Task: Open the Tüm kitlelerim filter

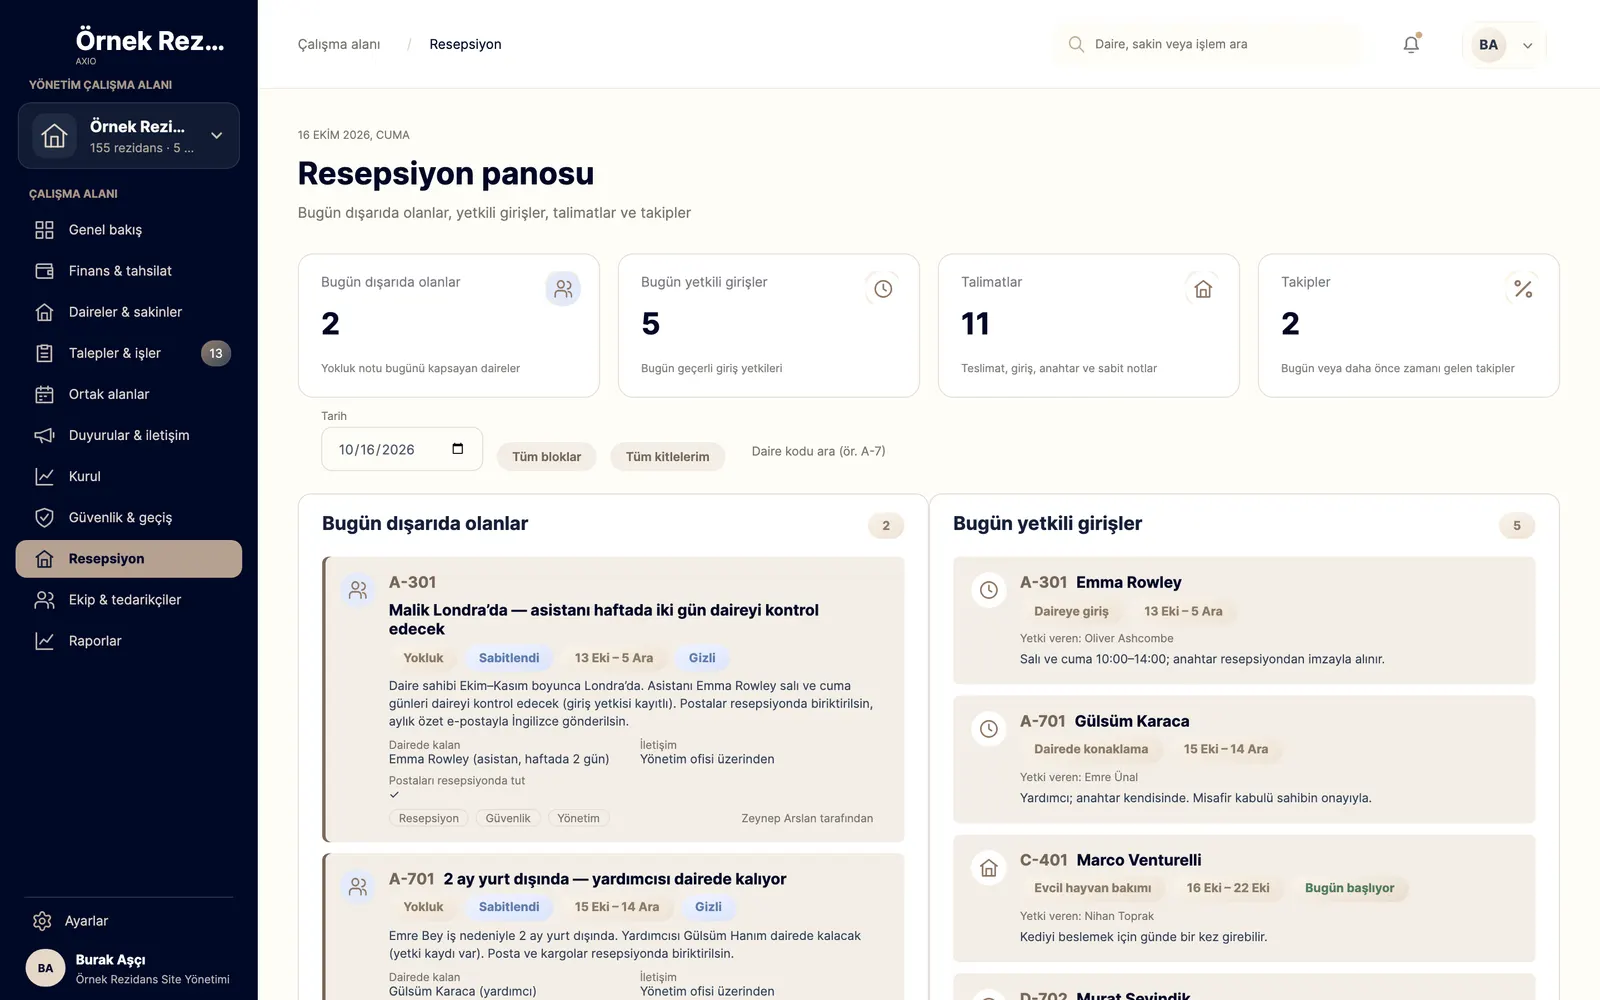Action: pyautogui.click(x=668, y=457)
